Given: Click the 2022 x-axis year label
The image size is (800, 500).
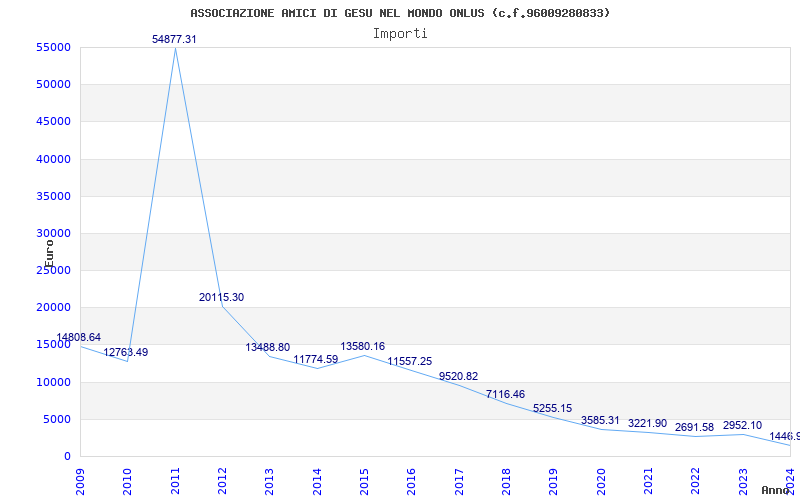Looking at the screenshot, I should coord(695,482).
